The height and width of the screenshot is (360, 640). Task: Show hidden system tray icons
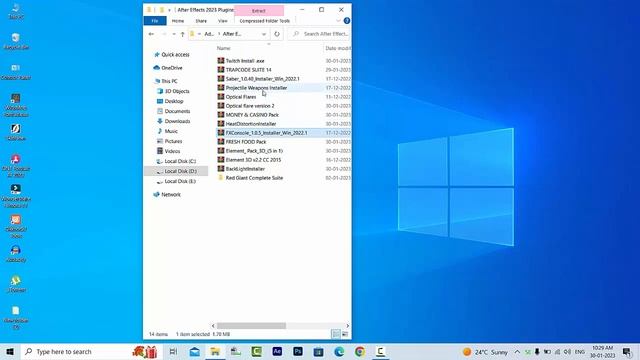517,352
